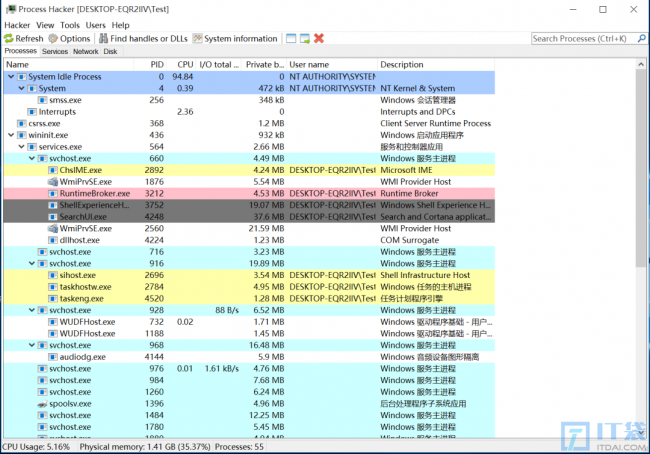Click the taskeng.exe process icon
This screenshot has width=650, height=454.
coord(53,299)
